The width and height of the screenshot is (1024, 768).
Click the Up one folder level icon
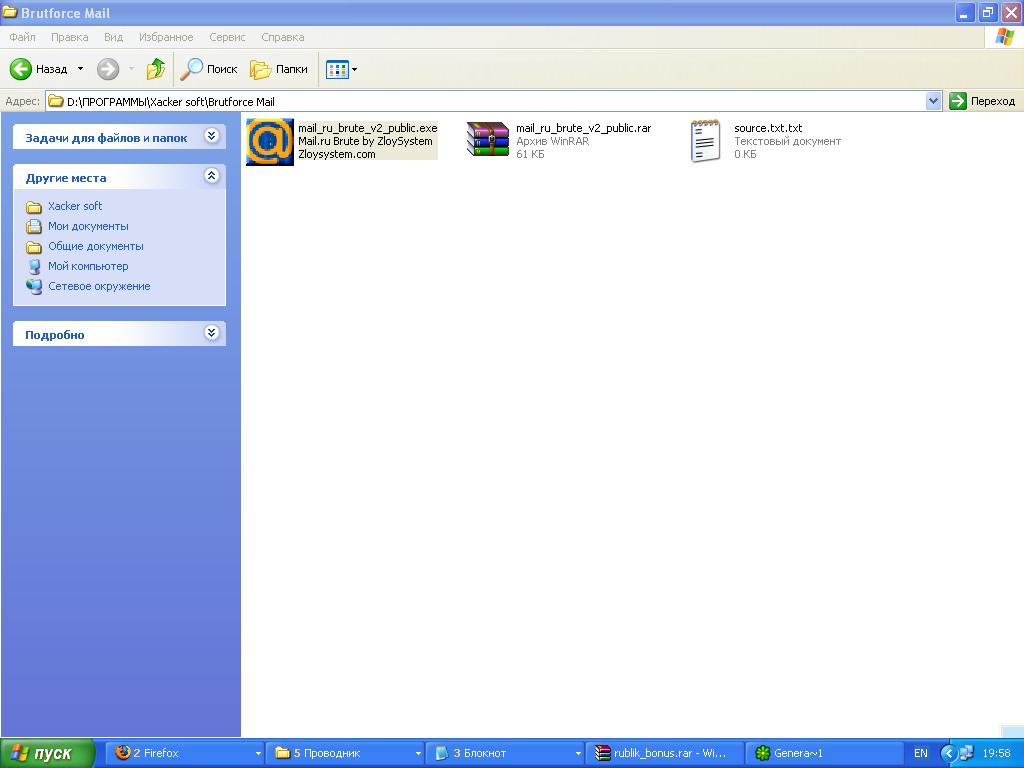(156, 69)
